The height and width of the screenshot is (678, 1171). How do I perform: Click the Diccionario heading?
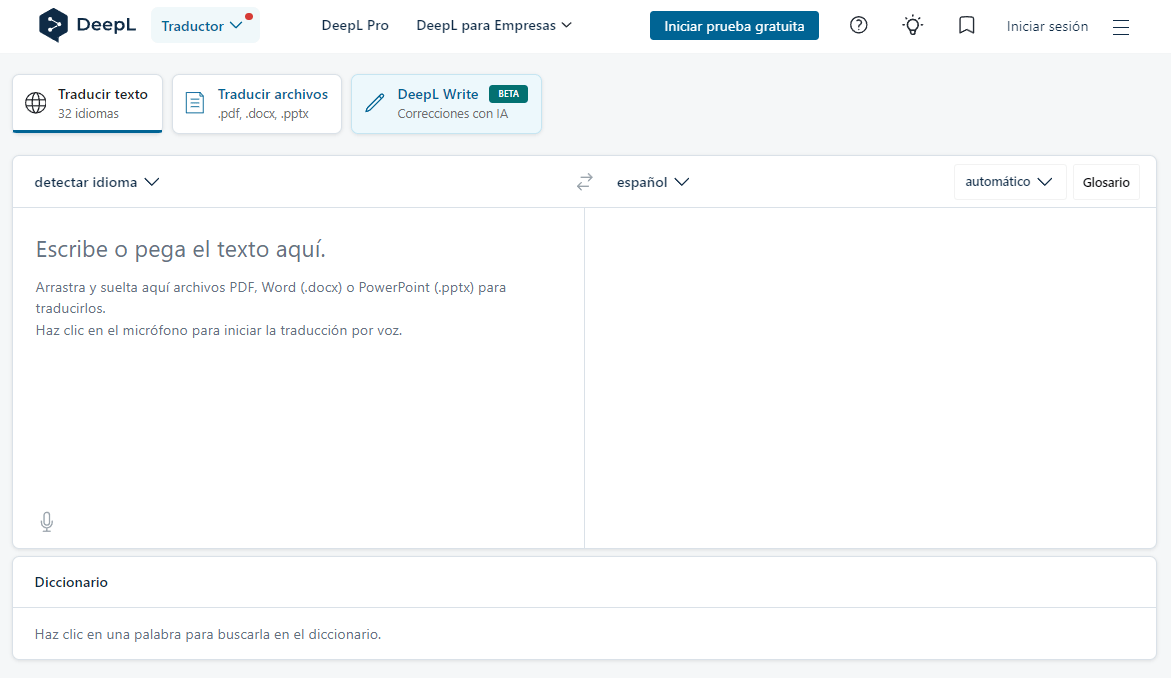tap(71, 582)
